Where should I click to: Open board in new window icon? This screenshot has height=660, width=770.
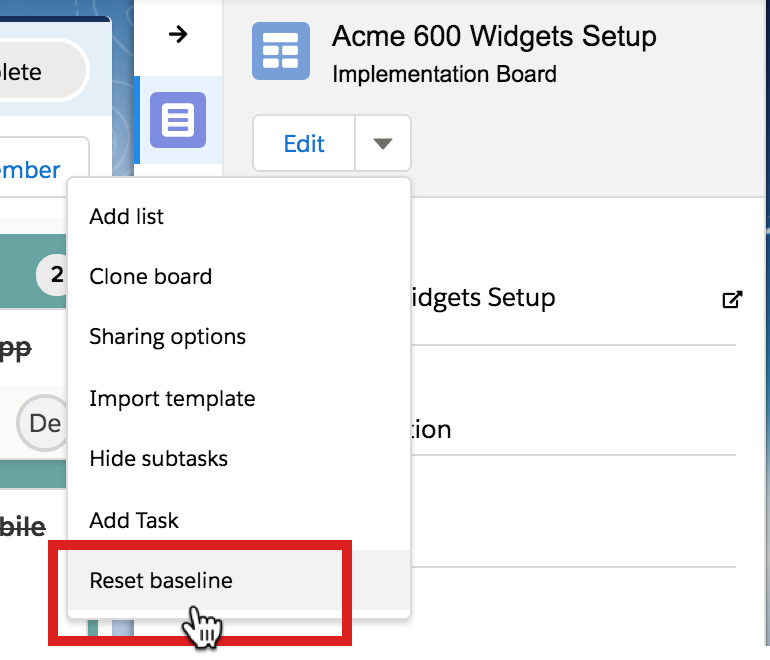[732, 299]
